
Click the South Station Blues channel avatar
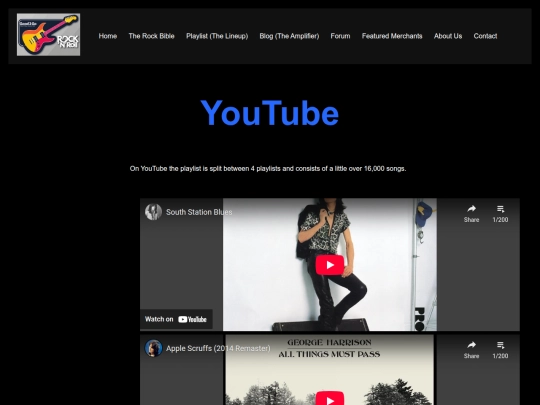153,212
